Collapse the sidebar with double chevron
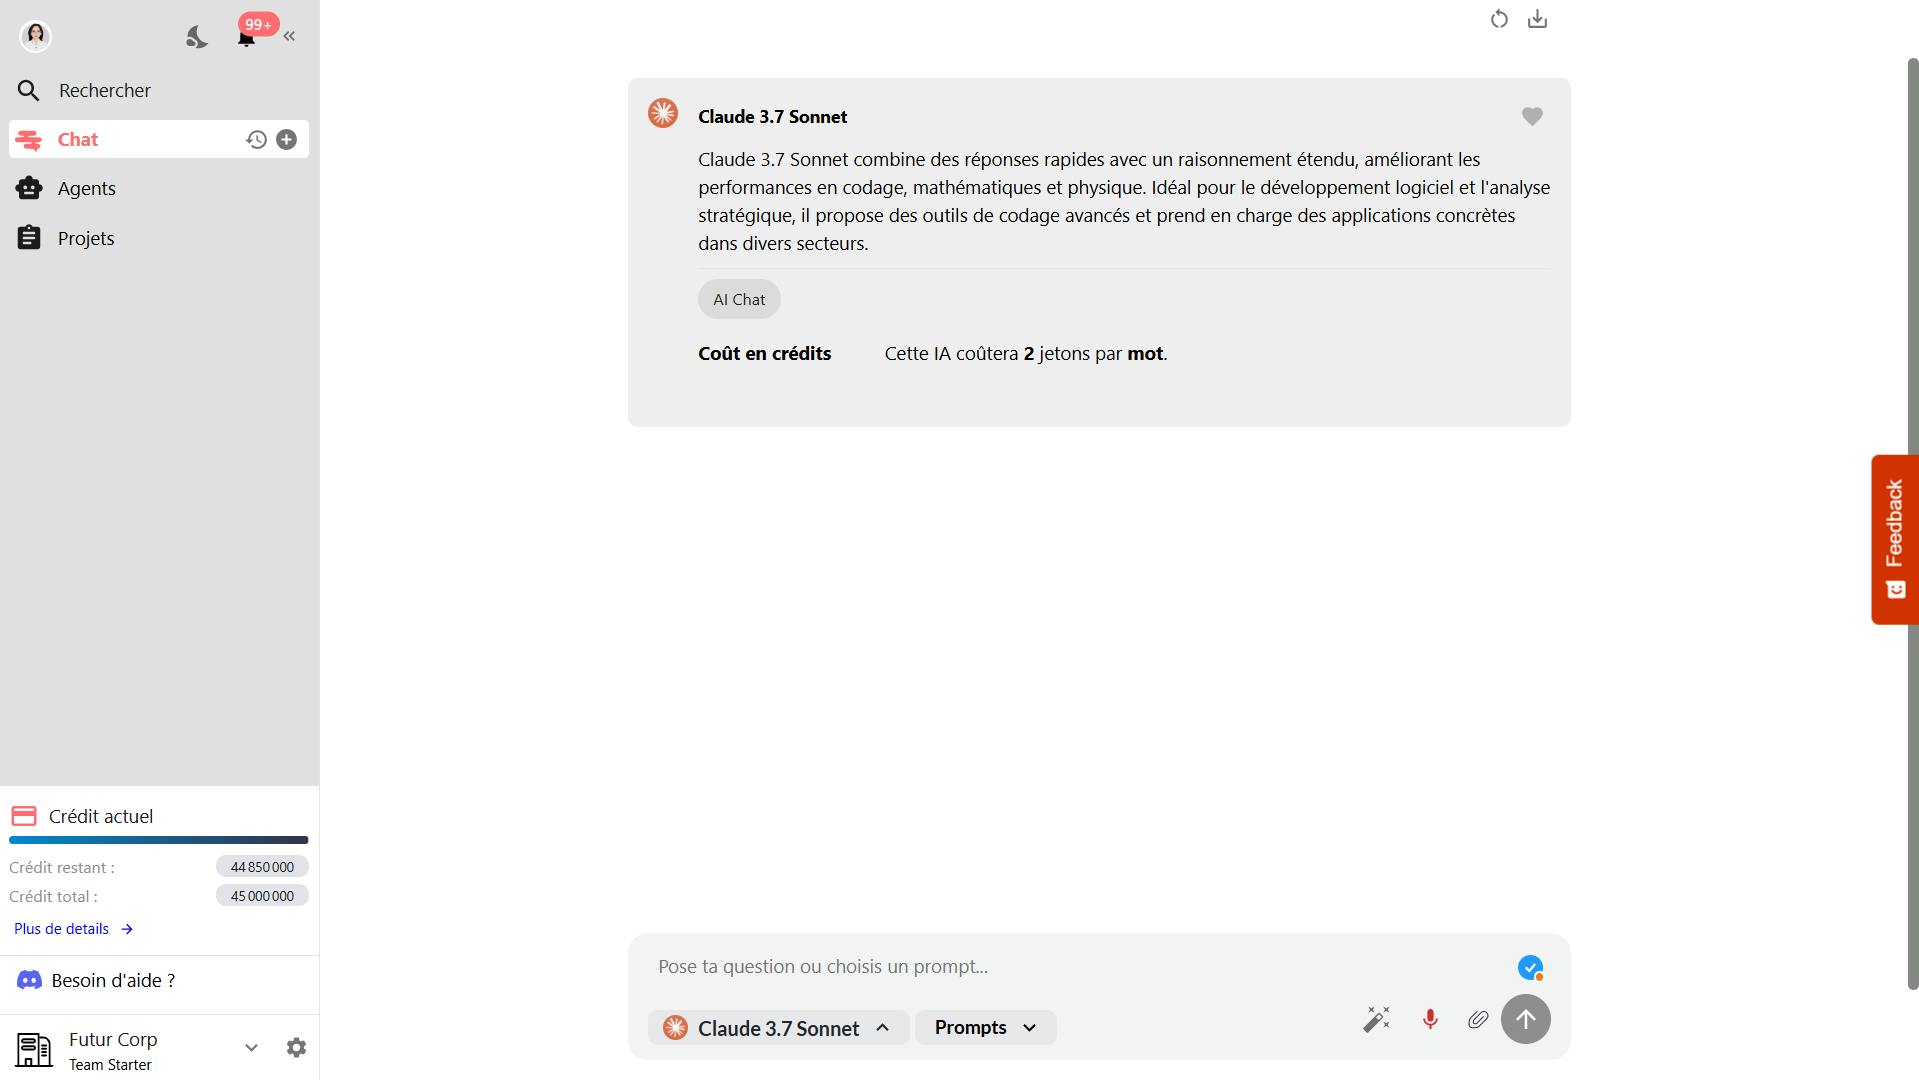This screenshot has width=1919, height=1080. tap(289, 37)
